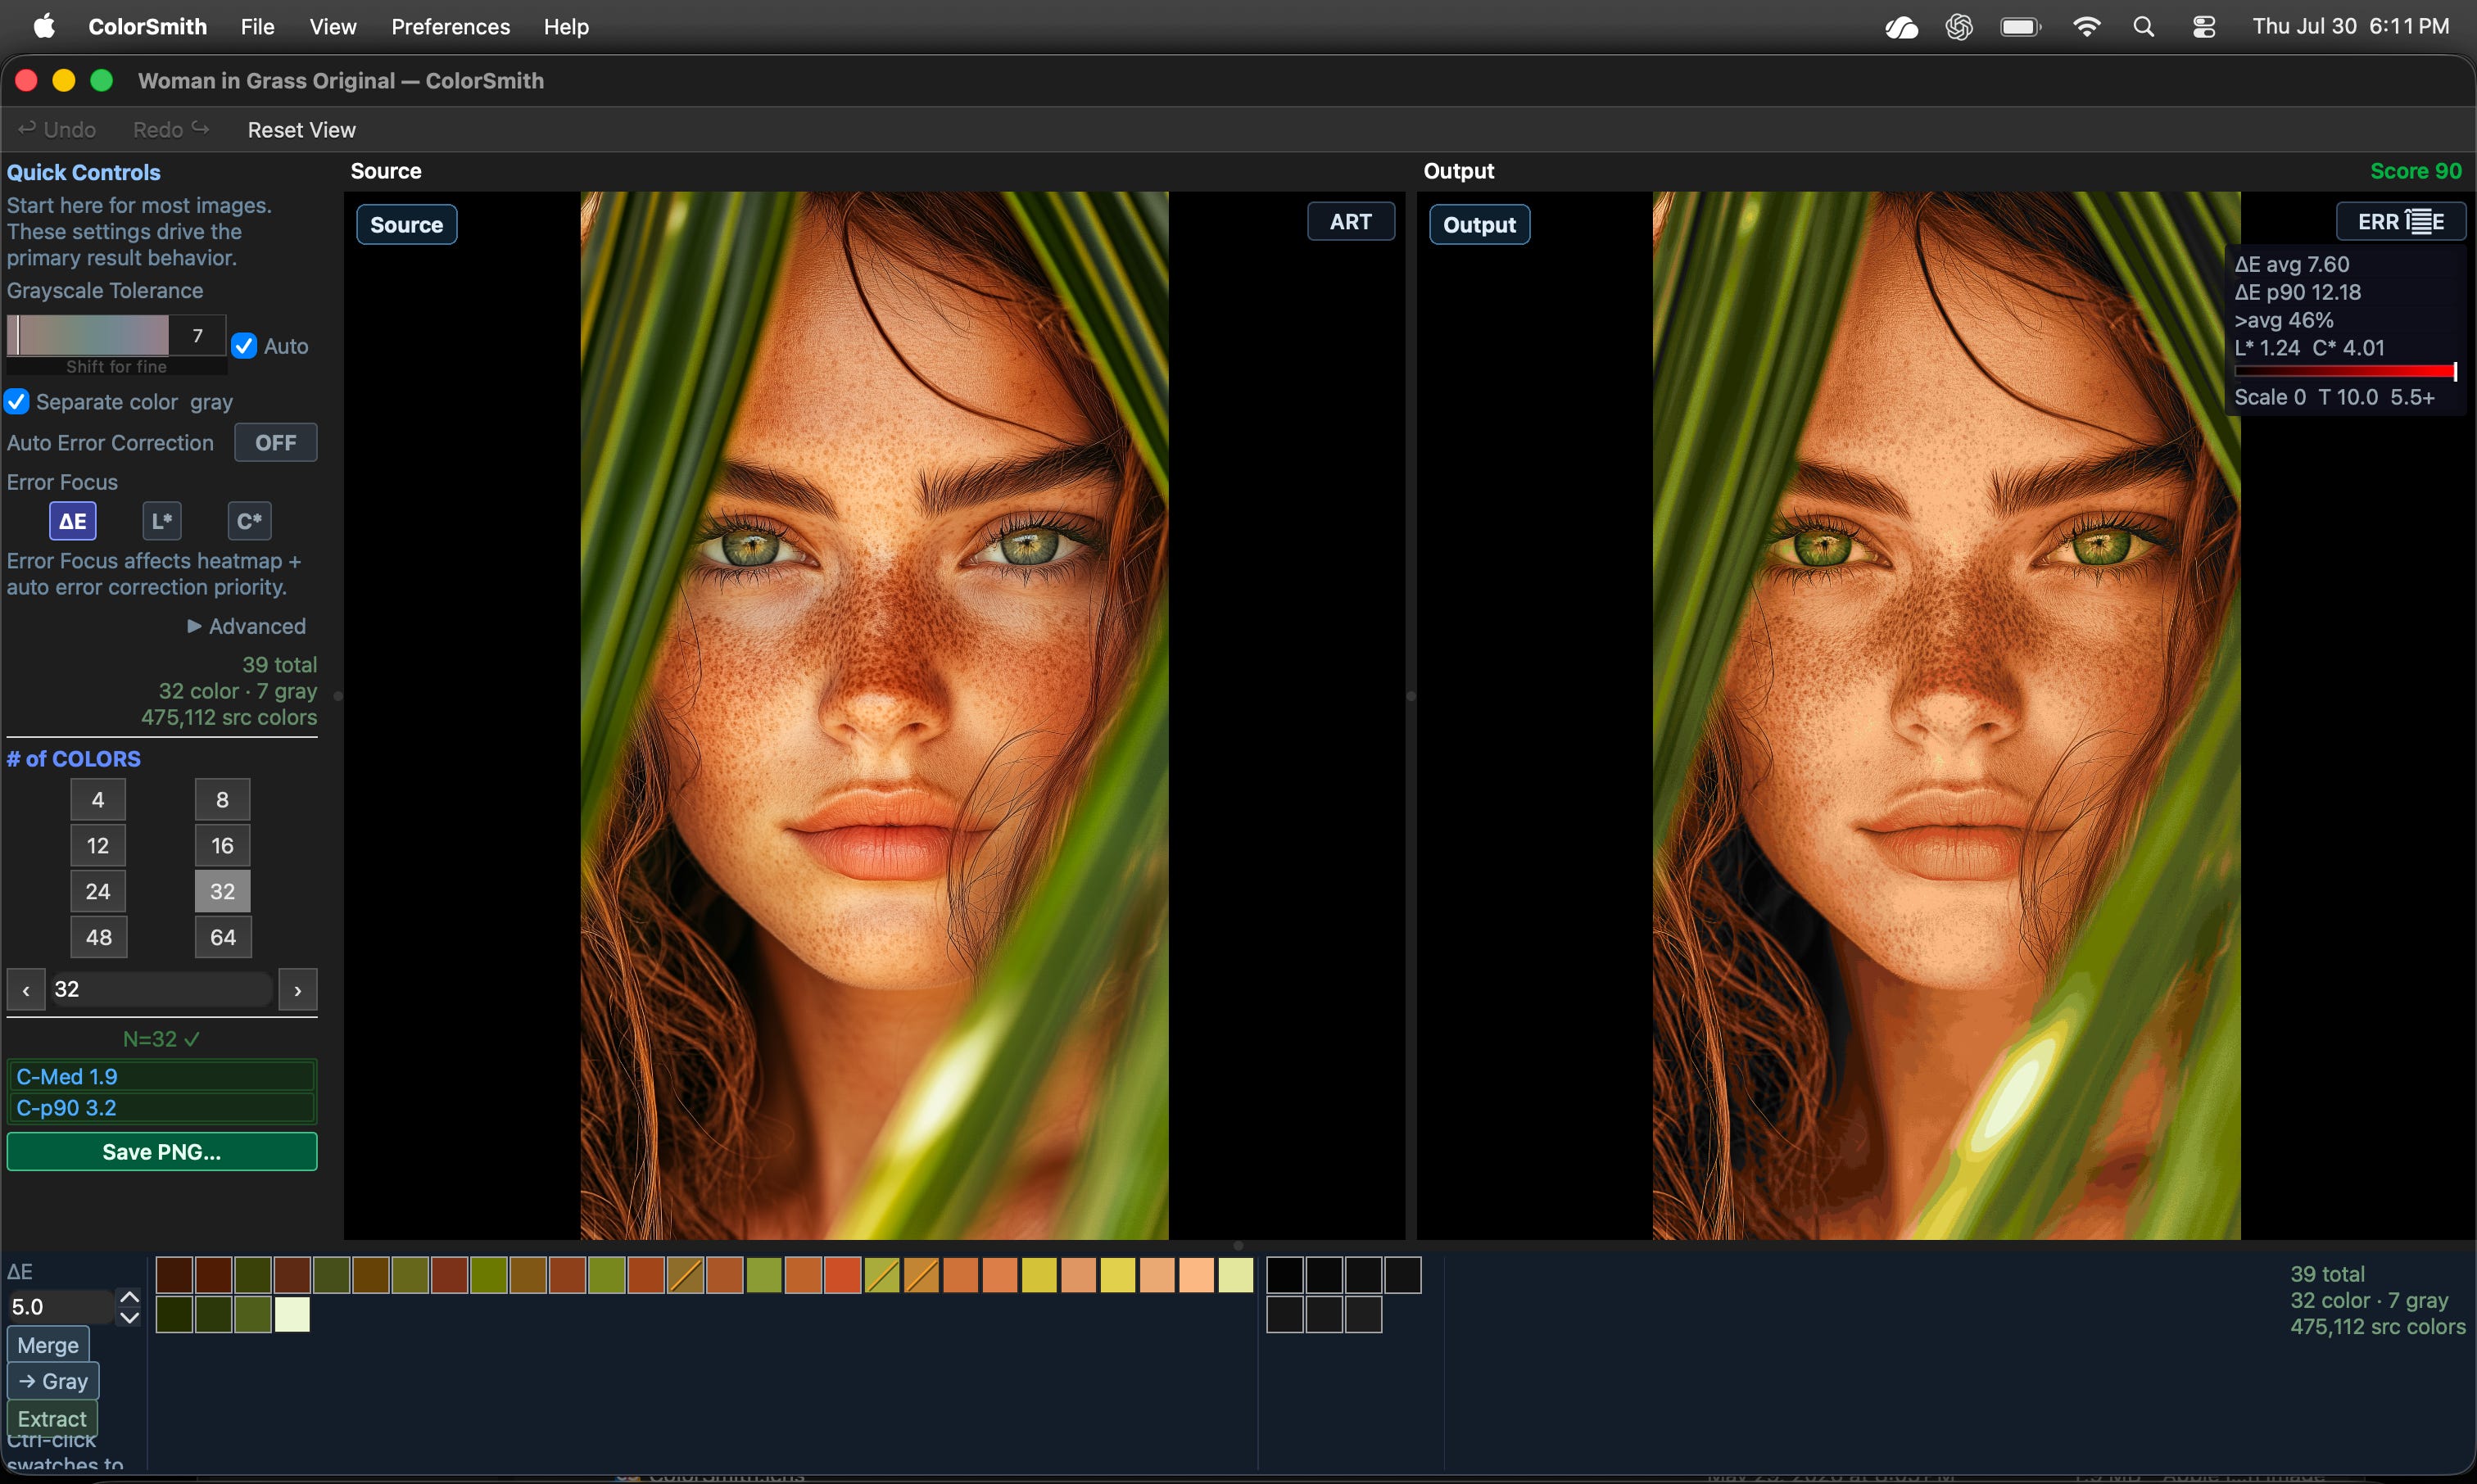The width and height of the screenshot is (2477, 1484).
Task: Toggle the ART view on the Source pane
Action: pyautogui.click(x=1351, y=222)
